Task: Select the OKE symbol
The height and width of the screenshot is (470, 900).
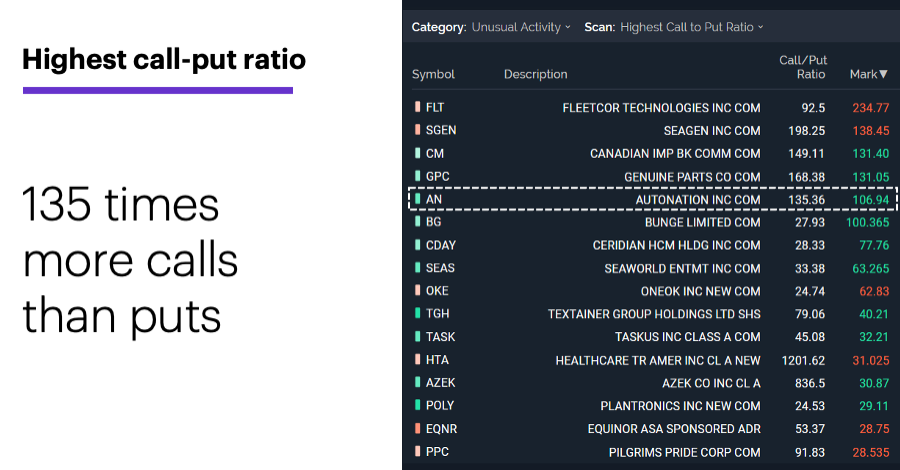Action: click(x=437, y=291)
